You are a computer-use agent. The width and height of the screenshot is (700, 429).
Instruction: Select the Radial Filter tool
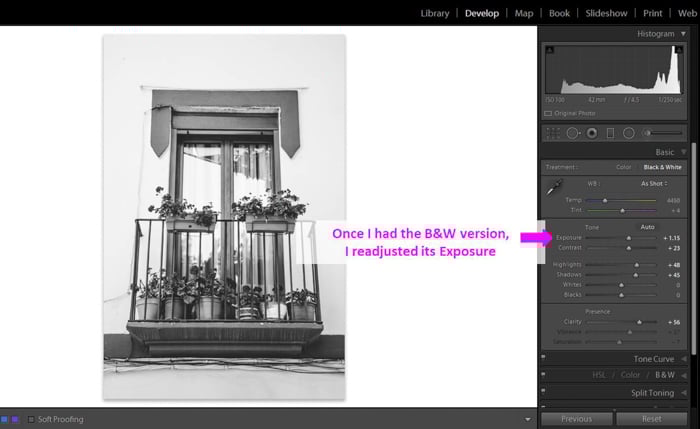point(629,133)
